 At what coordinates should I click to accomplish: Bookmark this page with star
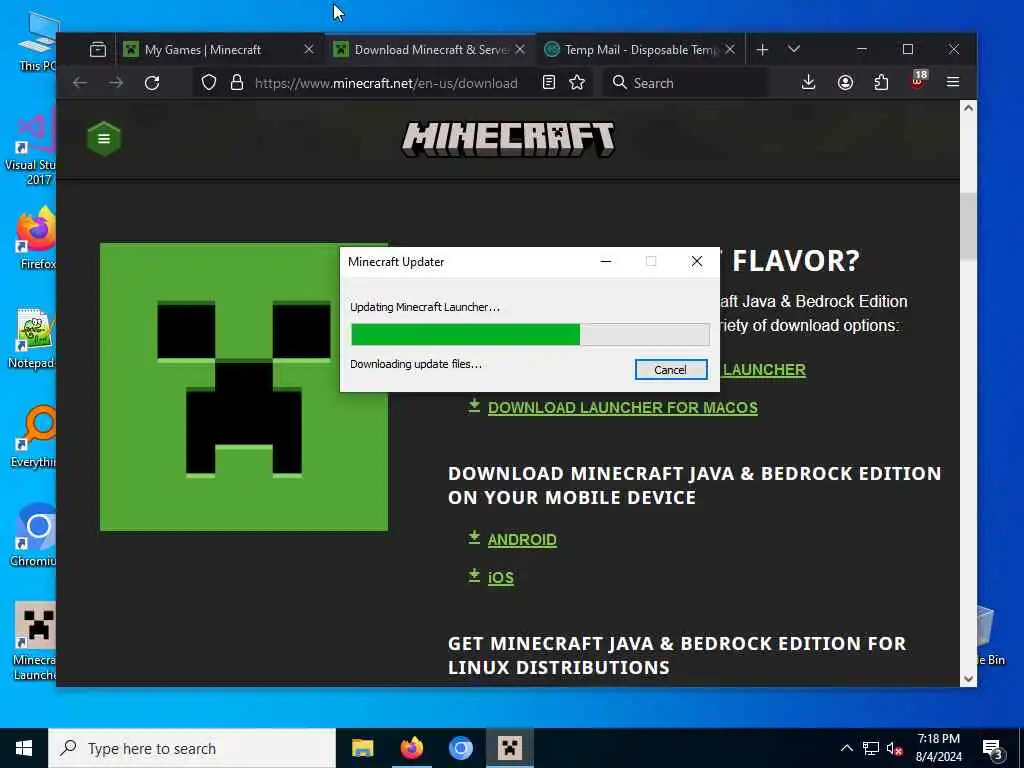tap(577, 83)
